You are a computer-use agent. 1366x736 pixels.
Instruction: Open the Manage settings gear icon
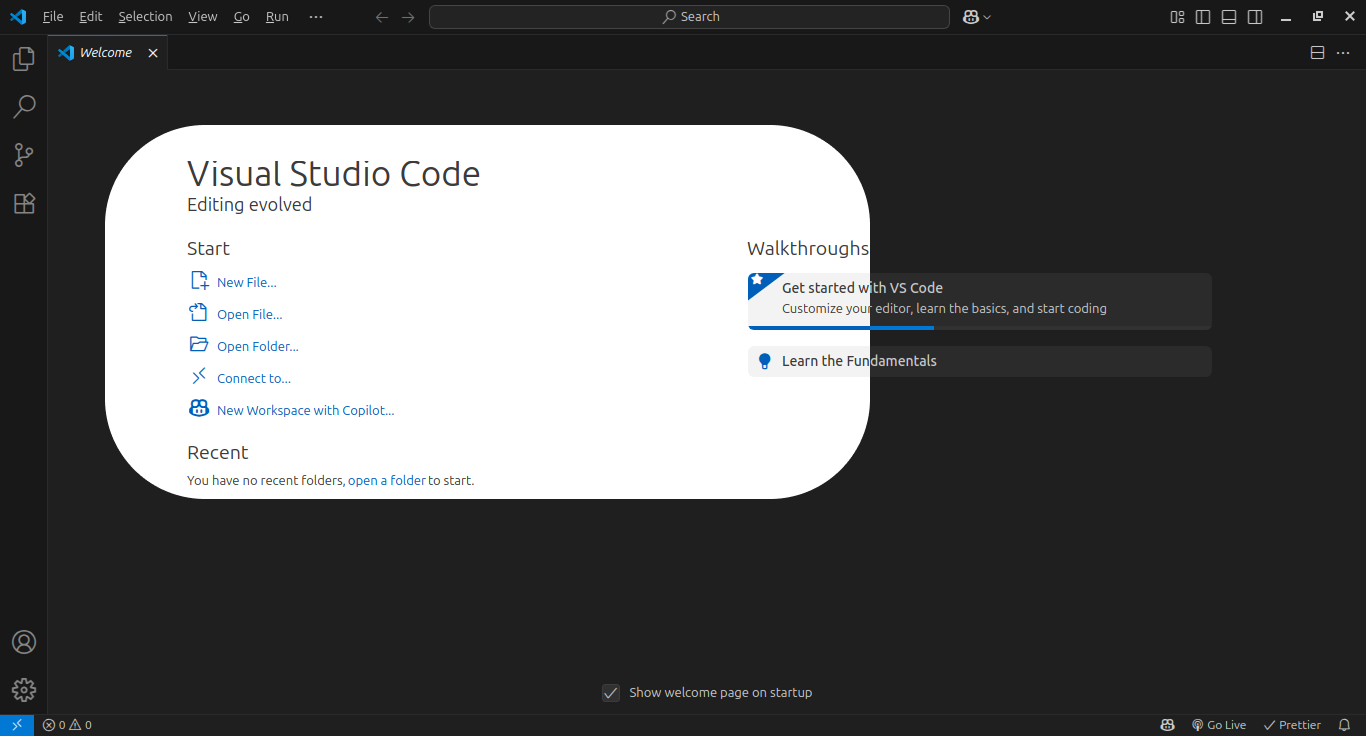point(23,689)
